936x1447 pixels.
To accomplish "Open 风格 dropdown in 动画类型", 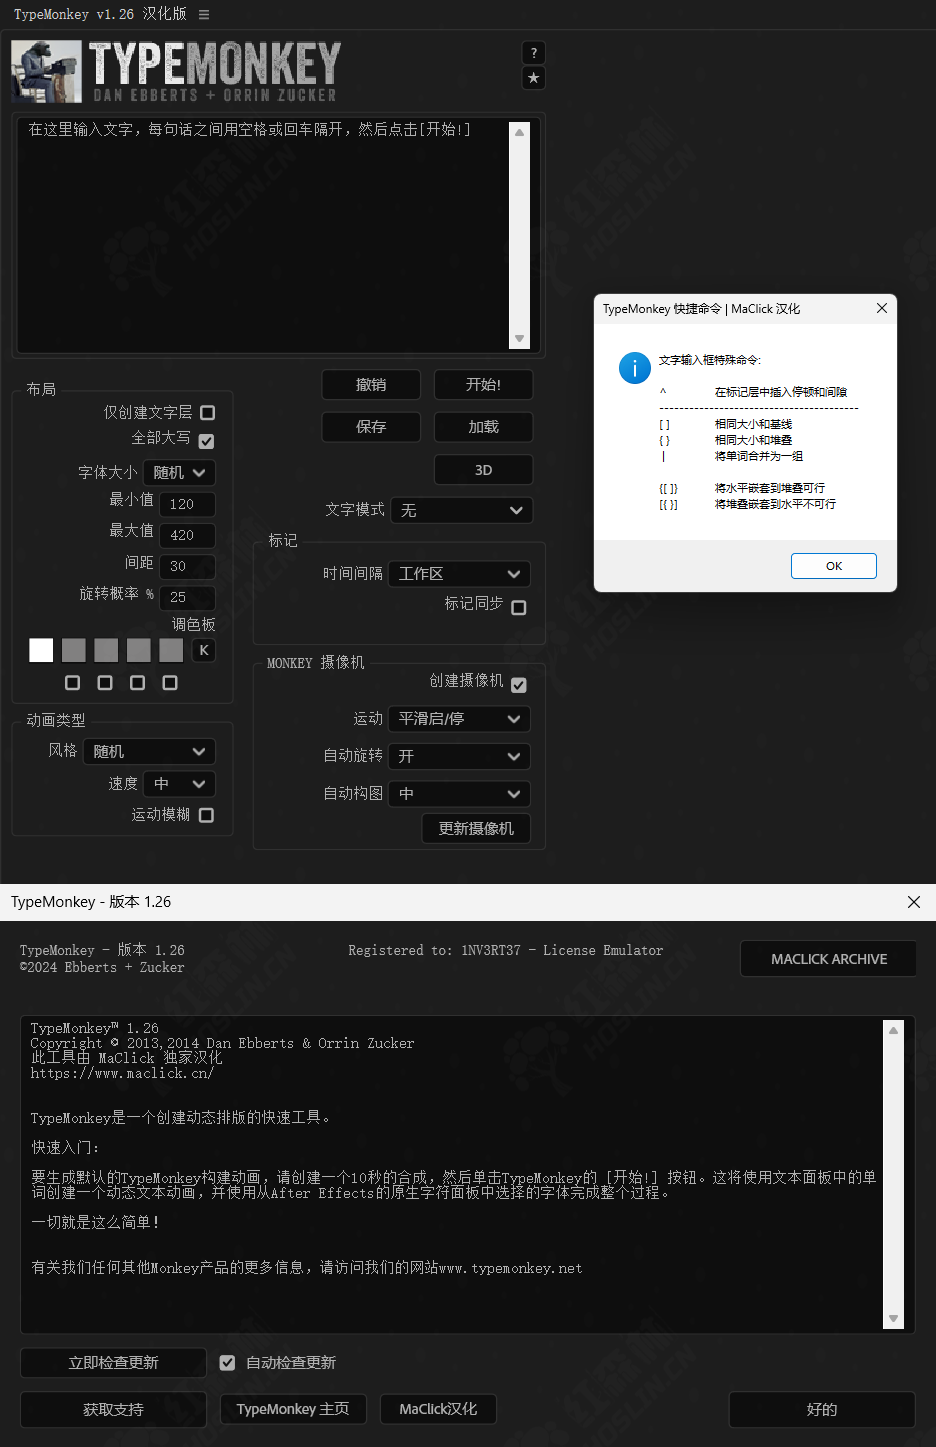I will click(x=149, y=752).
